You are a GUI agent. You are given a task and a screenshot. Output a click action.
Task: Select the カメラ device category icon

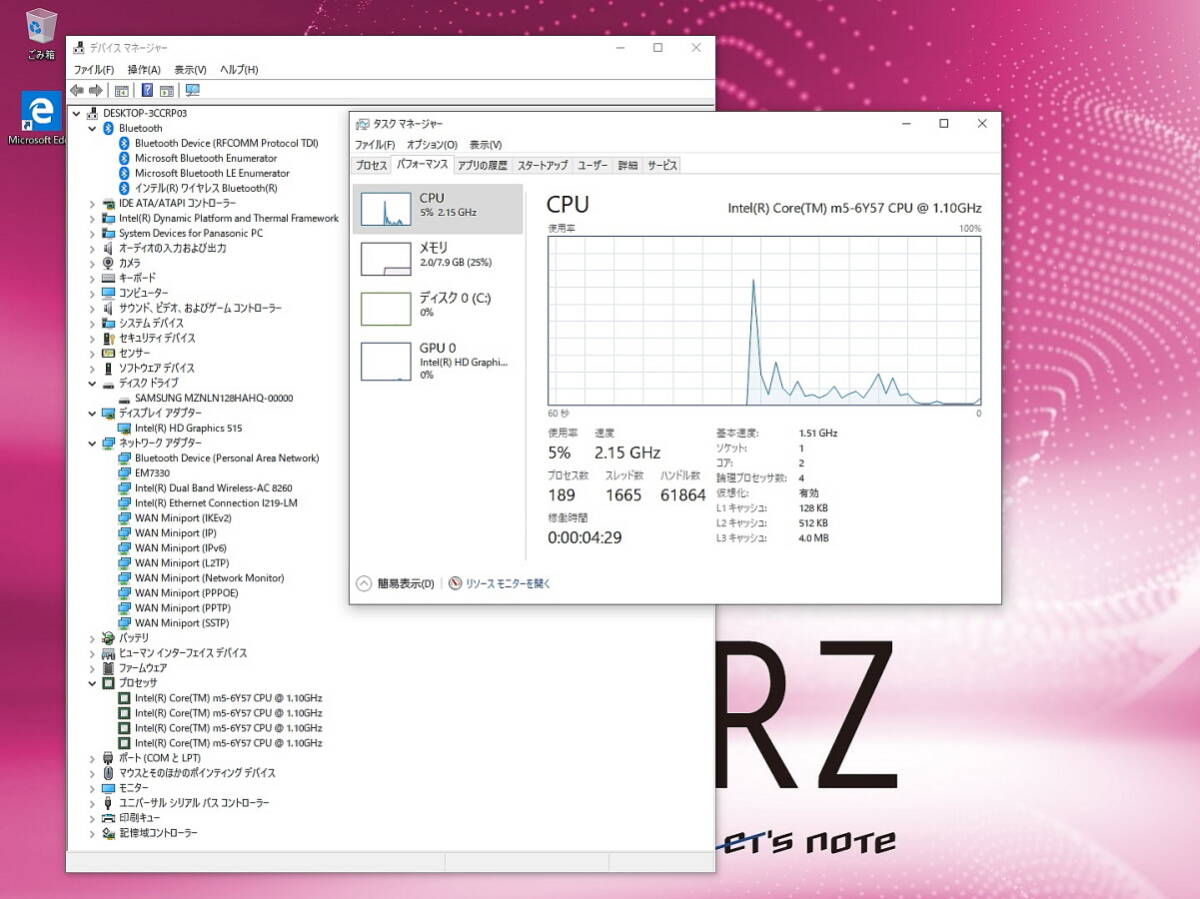[x=109, y=263]
